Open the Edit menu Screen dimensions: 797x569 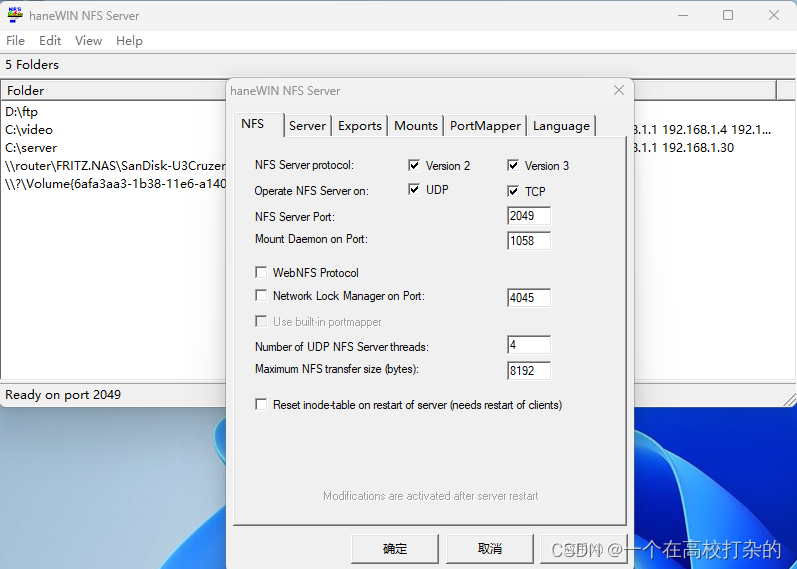point(50,41)
